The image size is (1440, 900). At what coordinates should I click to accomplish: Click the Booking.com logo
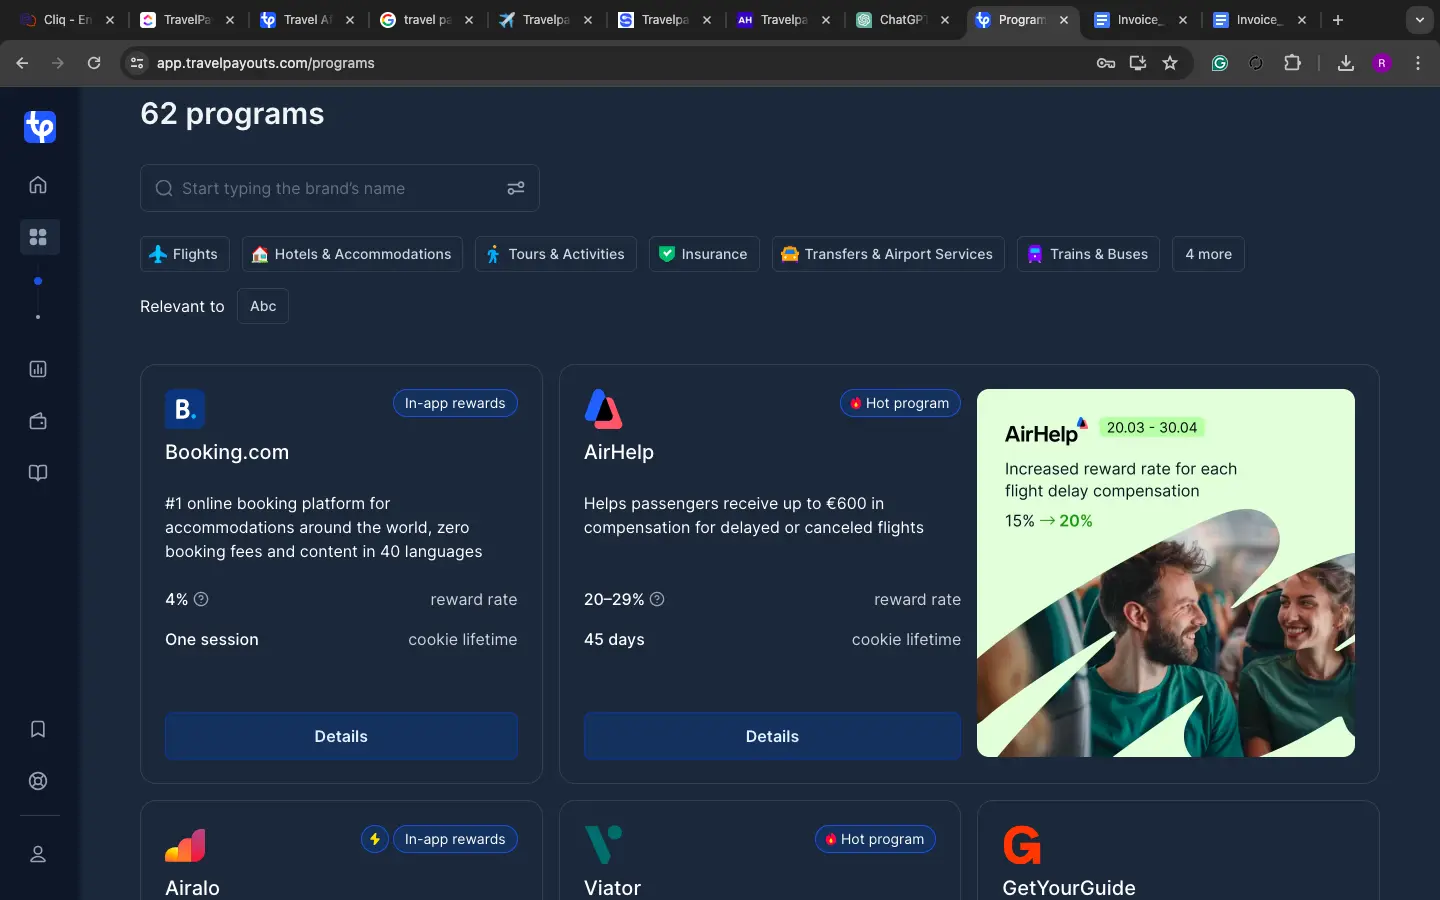pyautogui.click(x=185, y=409)
